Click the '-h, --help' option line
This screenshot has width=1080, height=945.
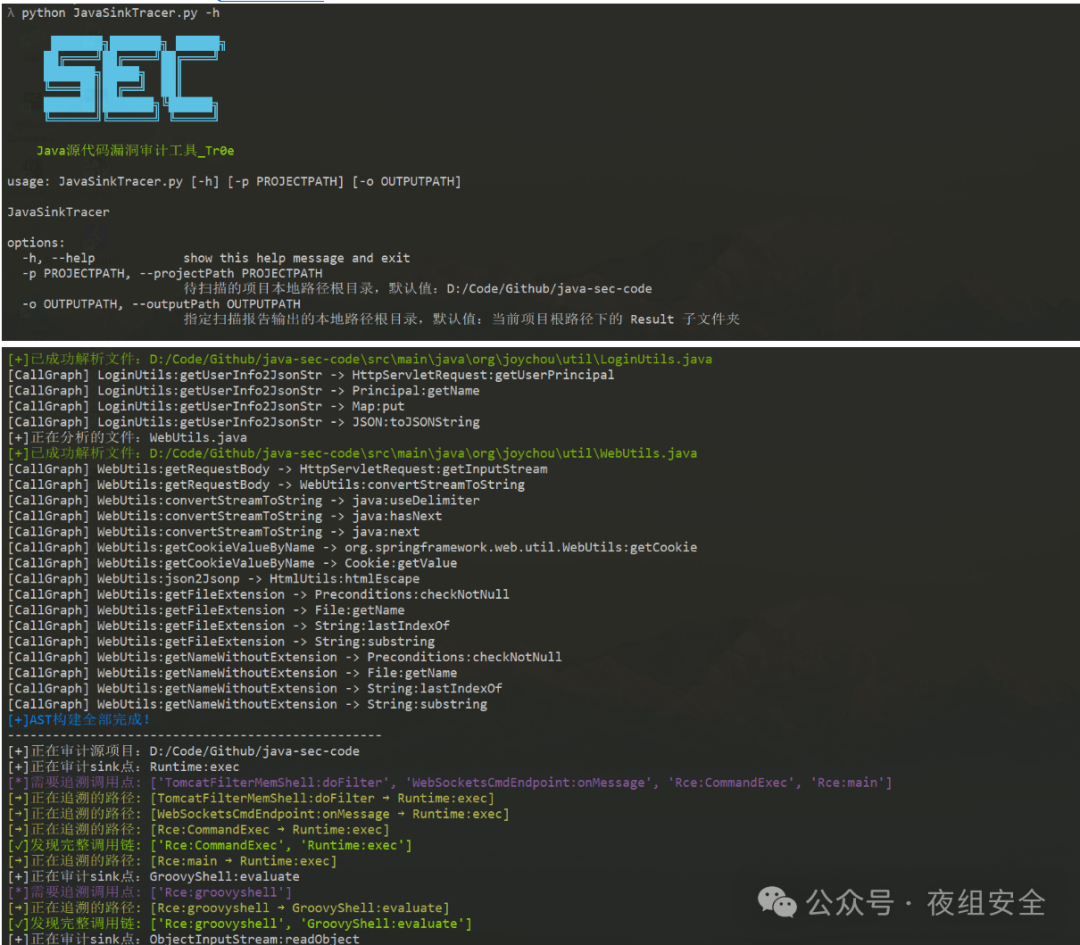pos(216,258)
